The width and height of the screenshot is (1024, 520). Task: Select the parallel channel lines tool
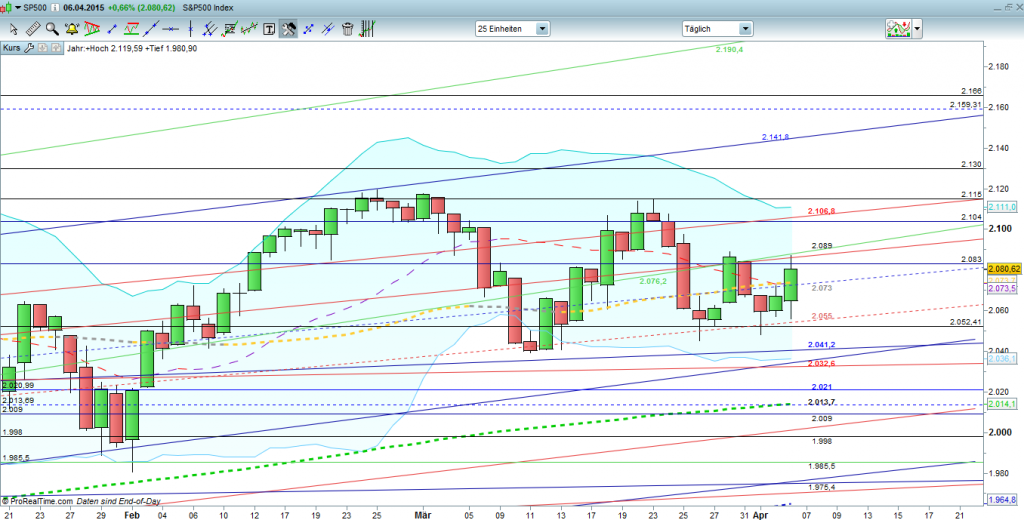(x=210, y=29)
